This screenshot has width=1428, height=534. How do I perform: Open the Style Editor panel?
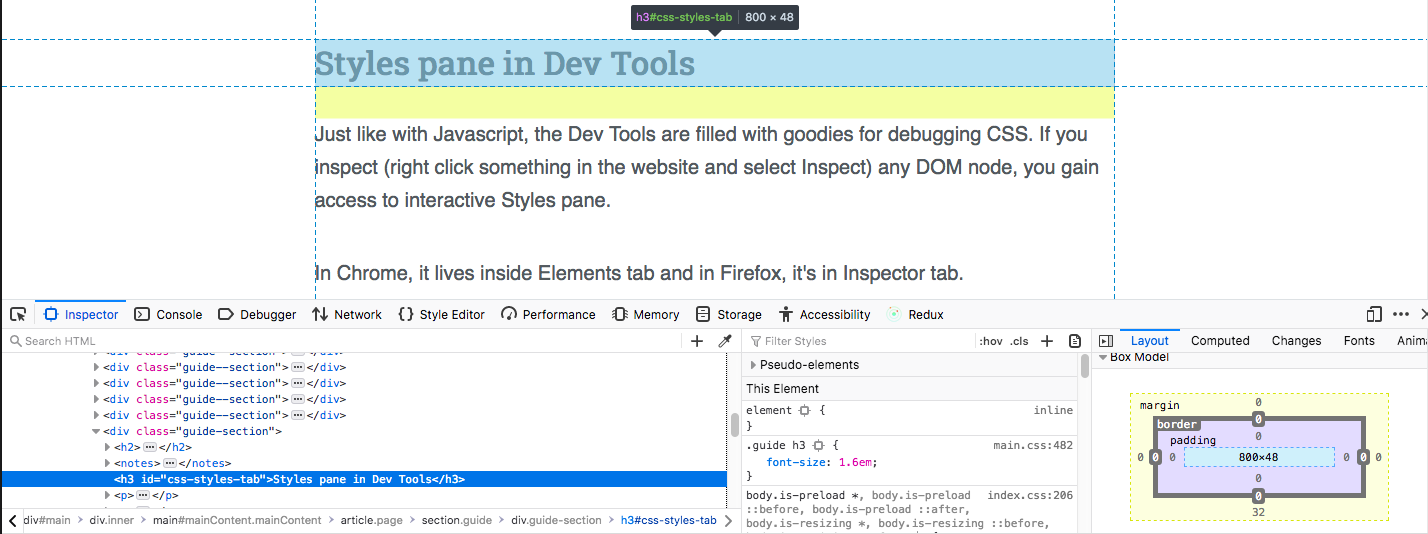pos(441,314)
